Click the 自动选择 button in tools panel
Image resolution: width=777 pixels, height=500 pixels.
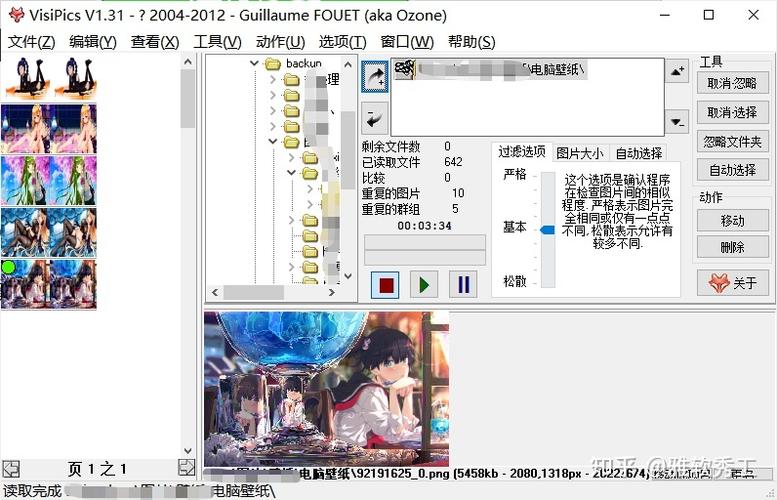point(732,170)
